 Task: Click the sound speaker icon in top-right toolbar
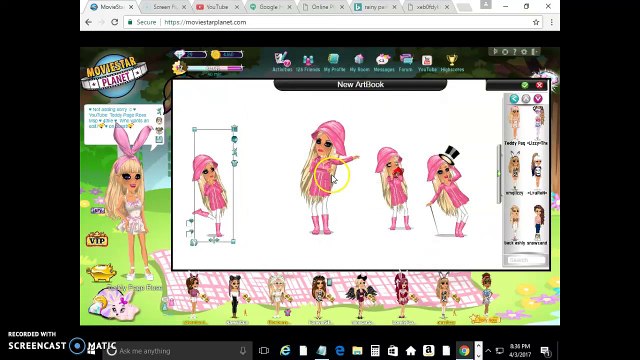tap(496, 52)
